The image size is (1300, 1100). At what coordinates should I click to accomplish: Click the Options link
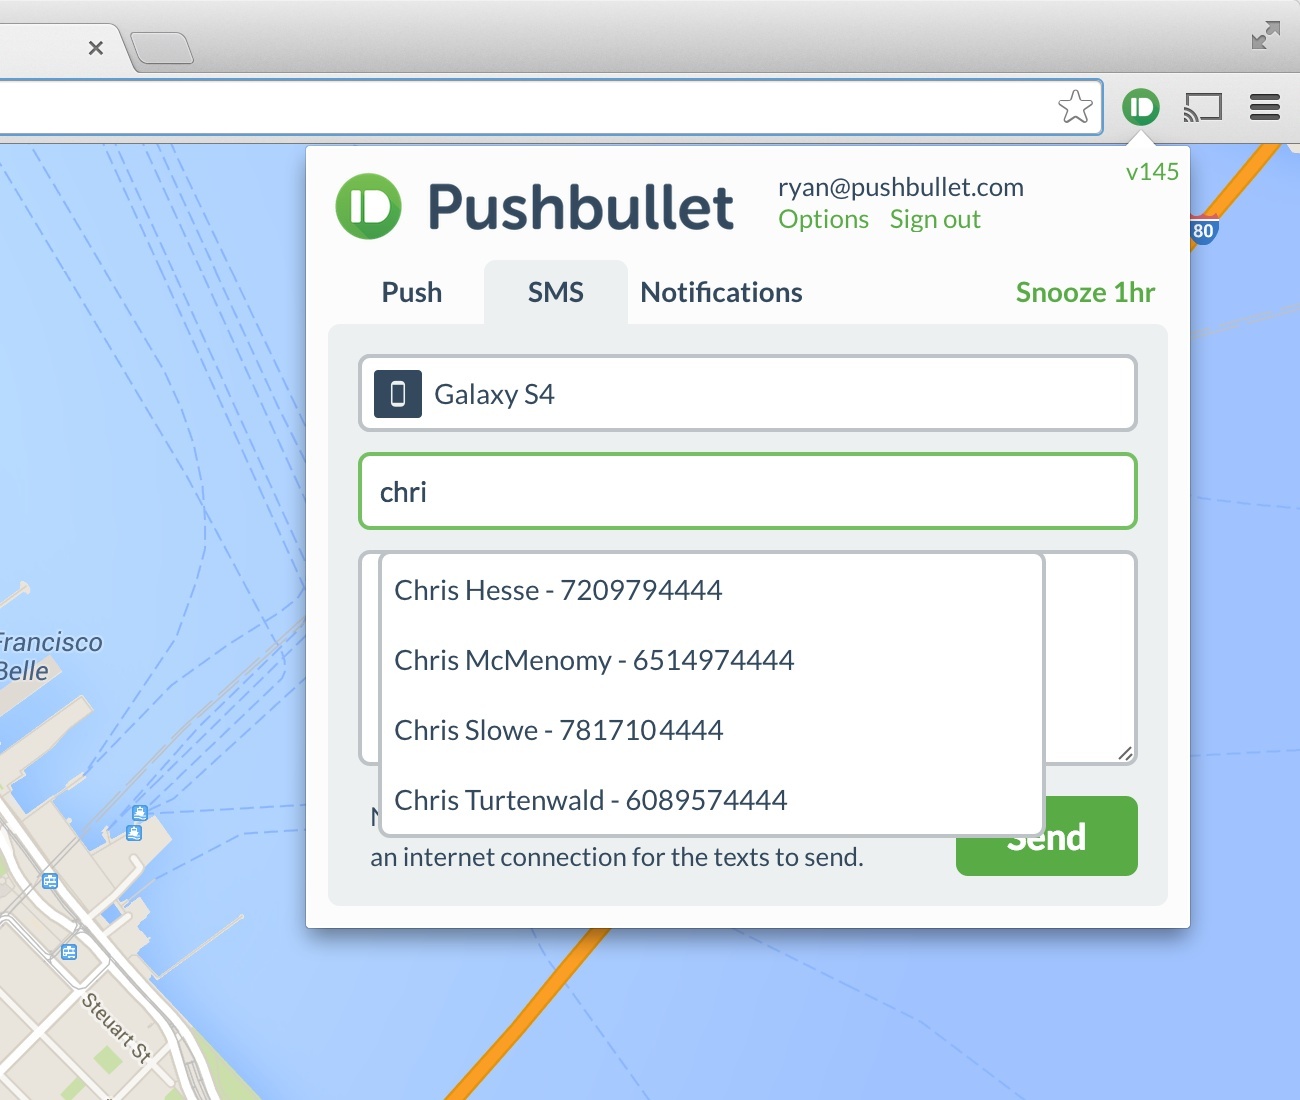[x=823, y=219]
